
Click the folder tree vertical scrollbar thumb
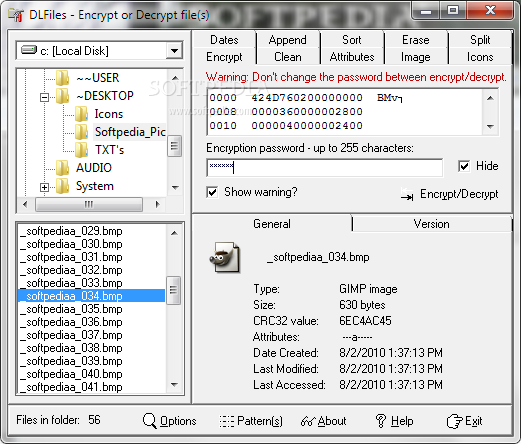click(x=174, y=146)
